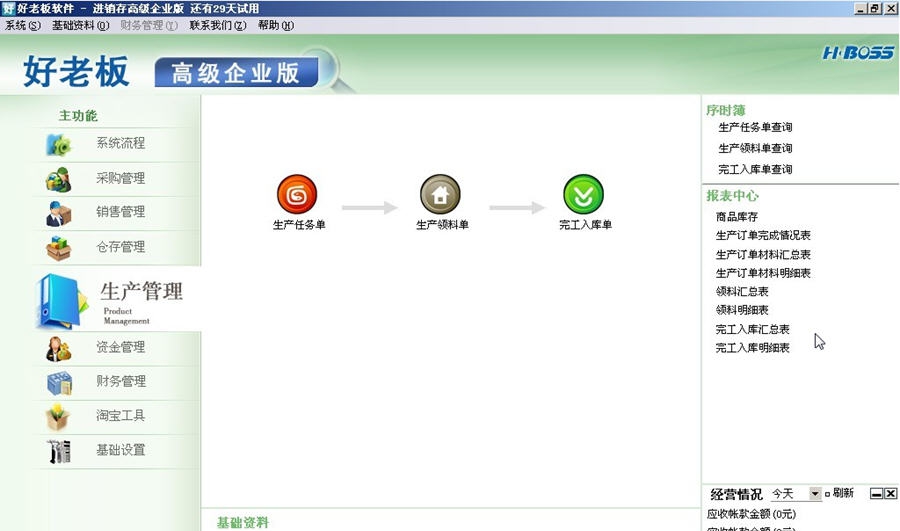The height and width of the screenshot is (531, 900).
Task: Open the 财务管理(Y) menu
Action: 149,25
